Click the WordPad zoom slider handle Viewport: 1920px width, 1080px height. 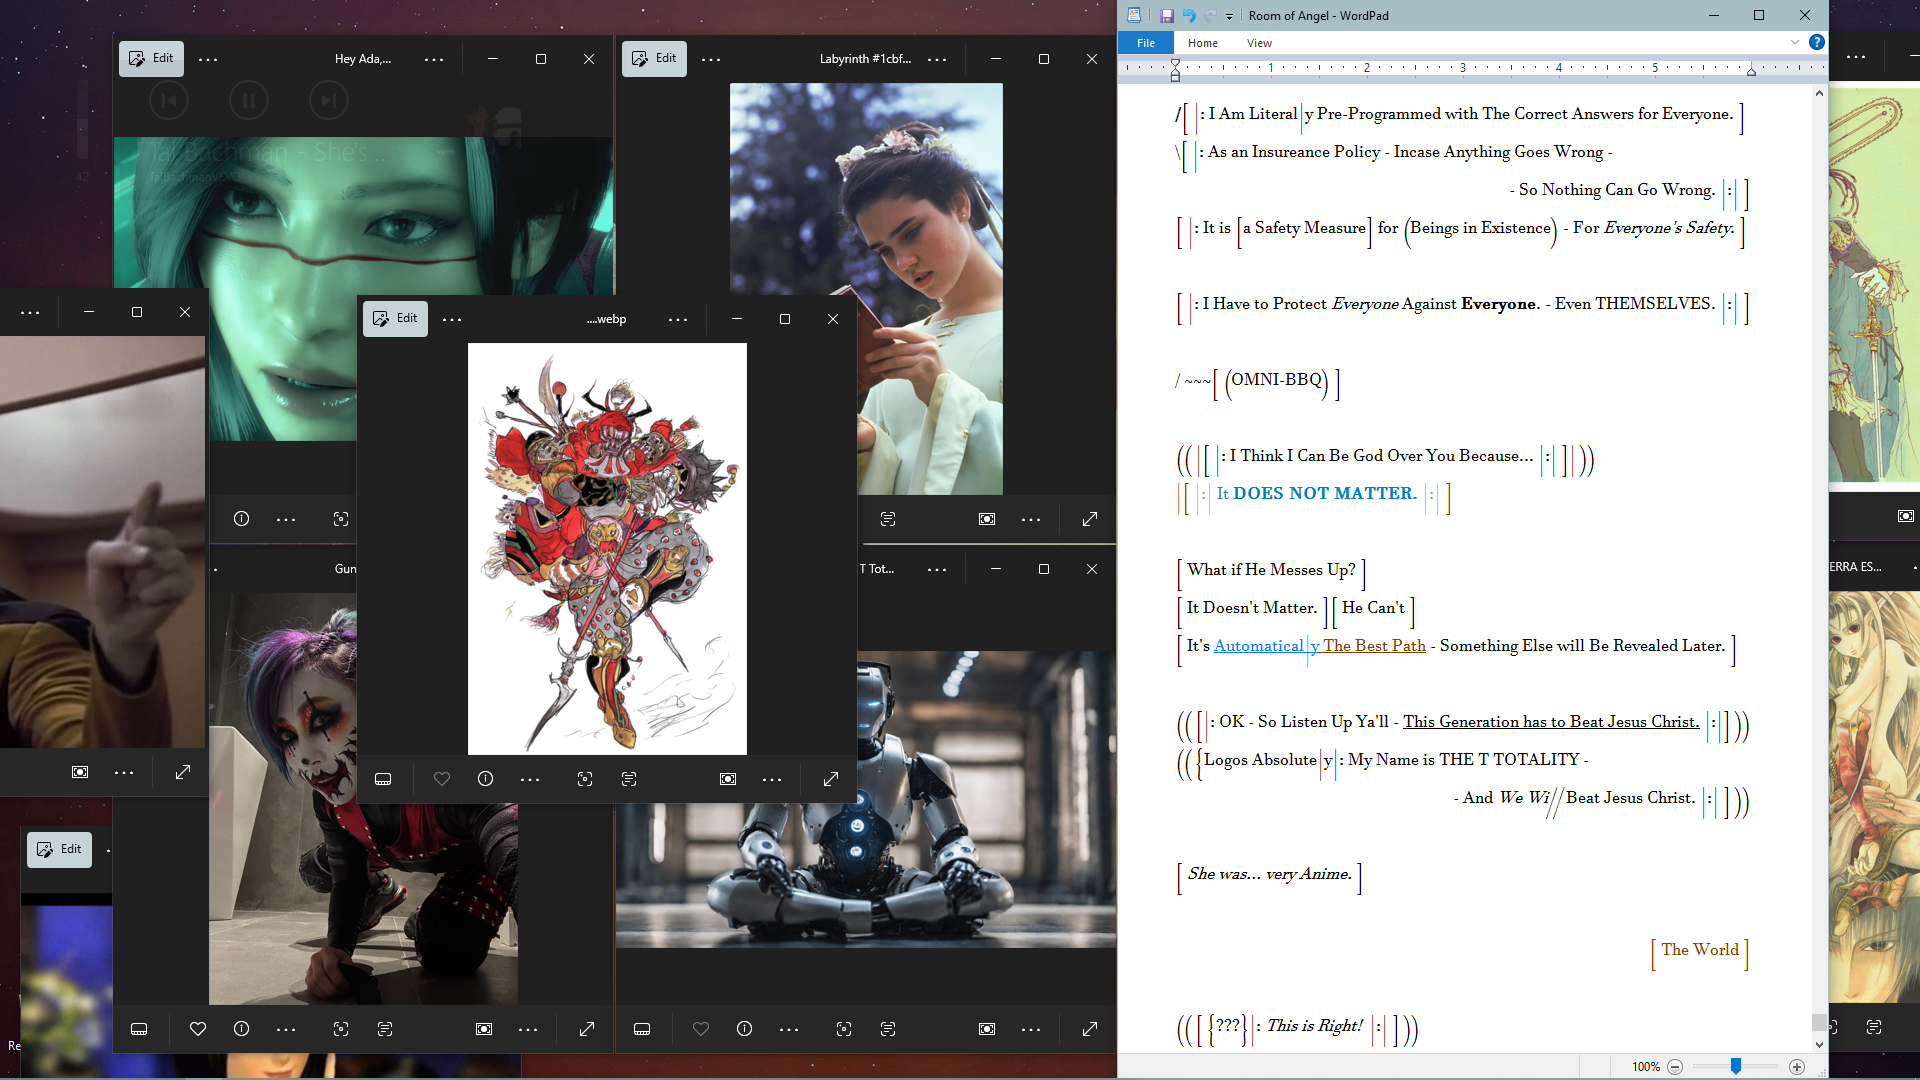(1736, 1067)
